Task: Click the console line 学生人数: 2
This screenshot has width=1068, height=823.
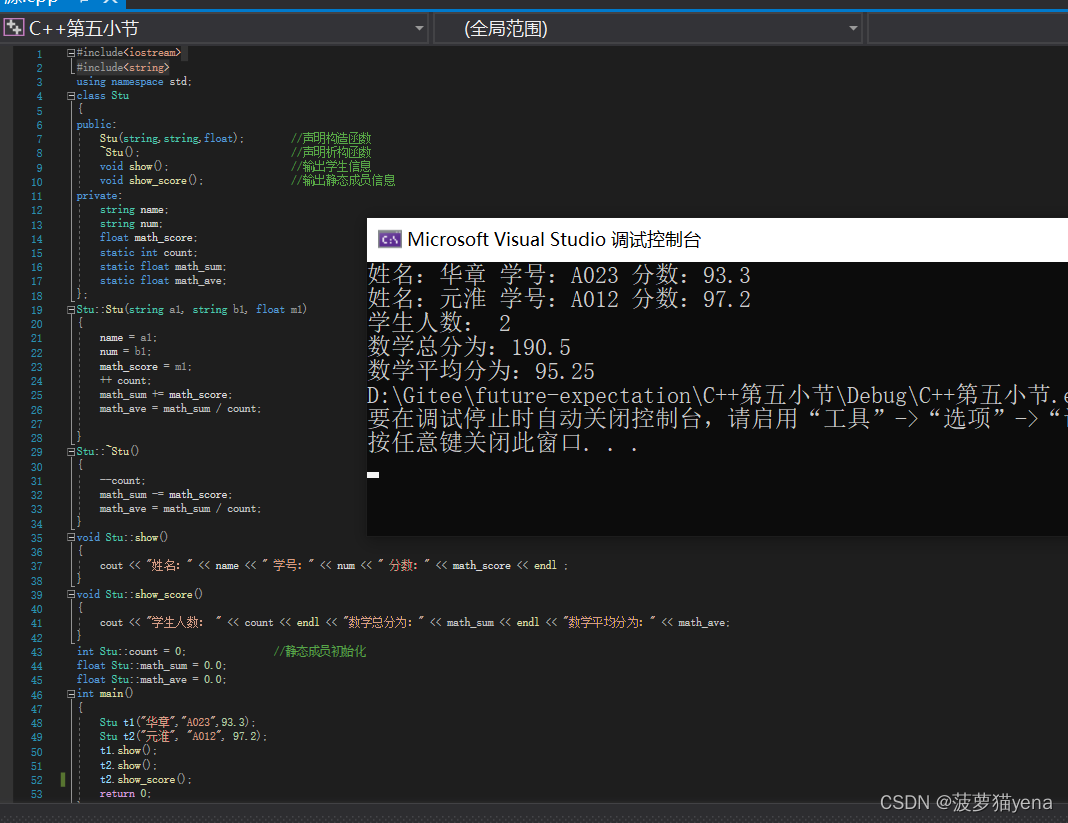Action: tap(439, 323)
